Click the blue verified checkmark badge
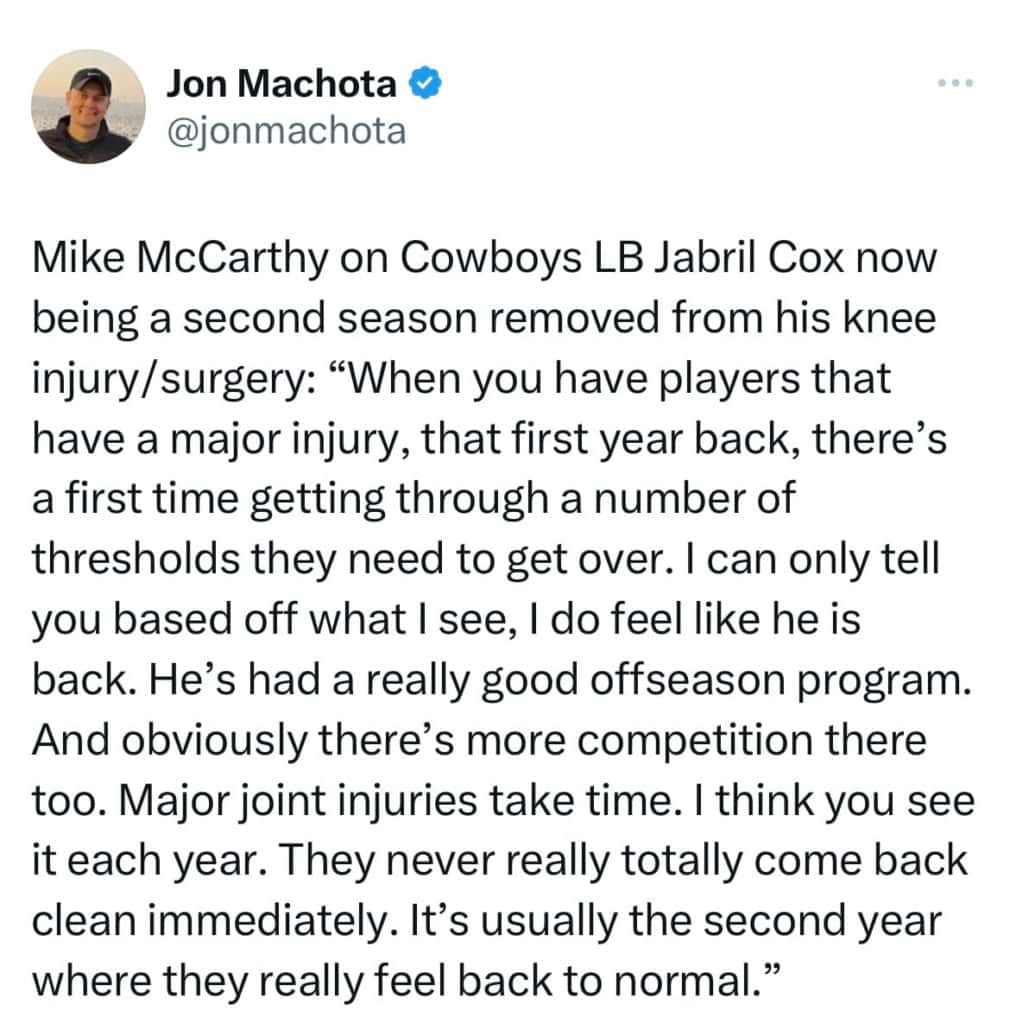 427,85
